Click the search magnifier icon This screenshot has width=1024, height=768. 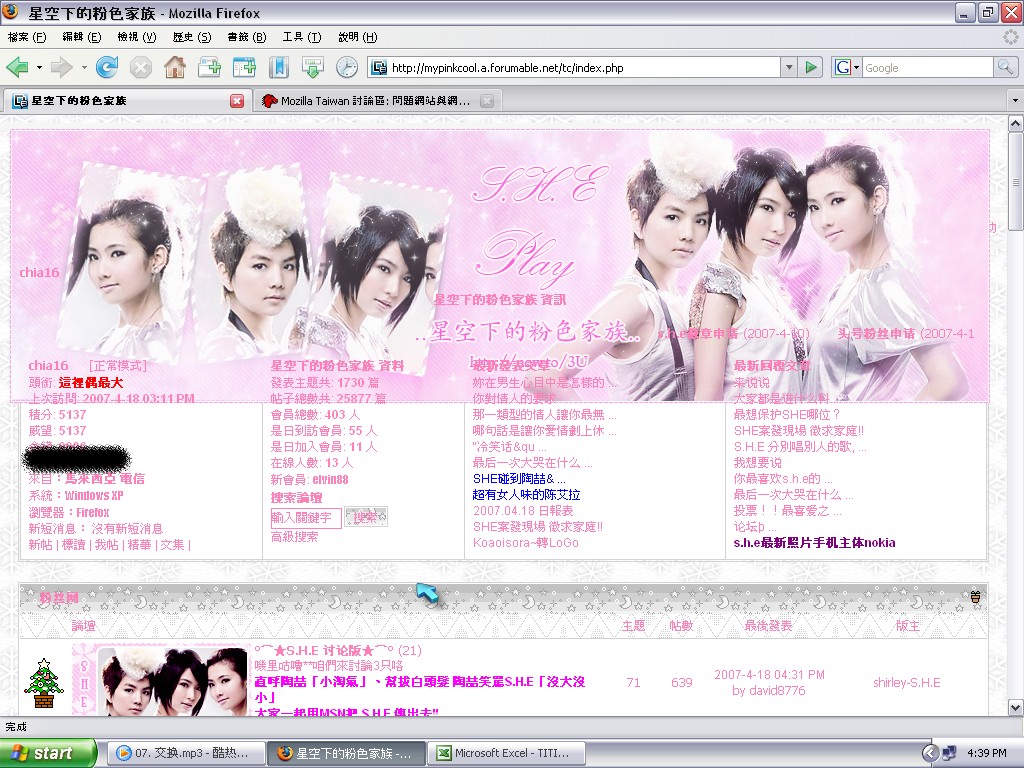(1005, 68)
